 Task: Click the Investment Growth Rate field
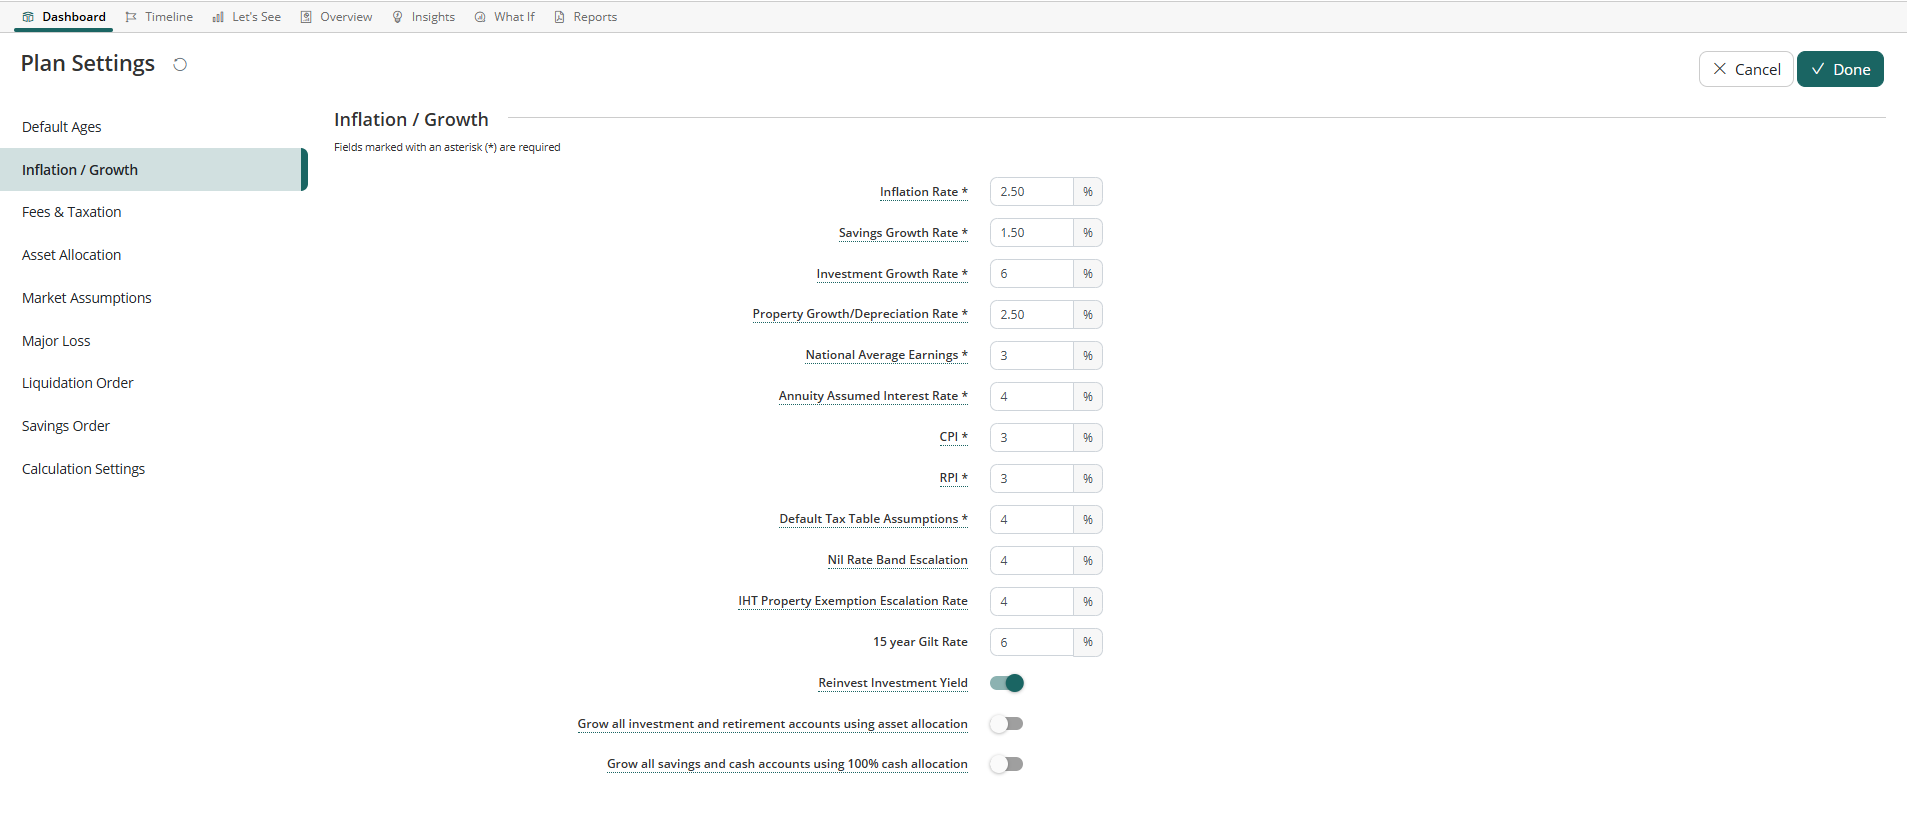click(1031, 274)
